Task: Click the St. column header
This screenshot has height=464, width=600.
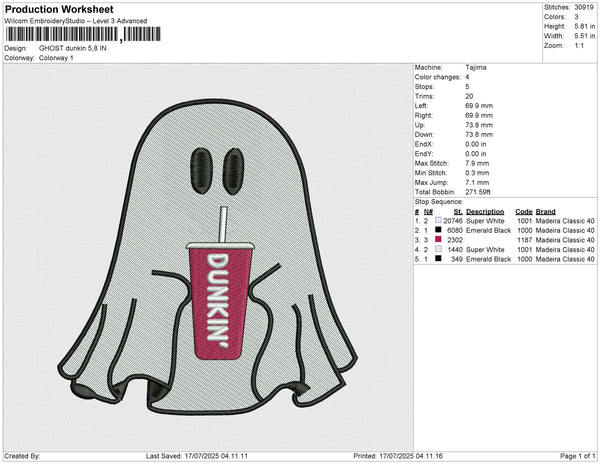Action: click(458, 212)
